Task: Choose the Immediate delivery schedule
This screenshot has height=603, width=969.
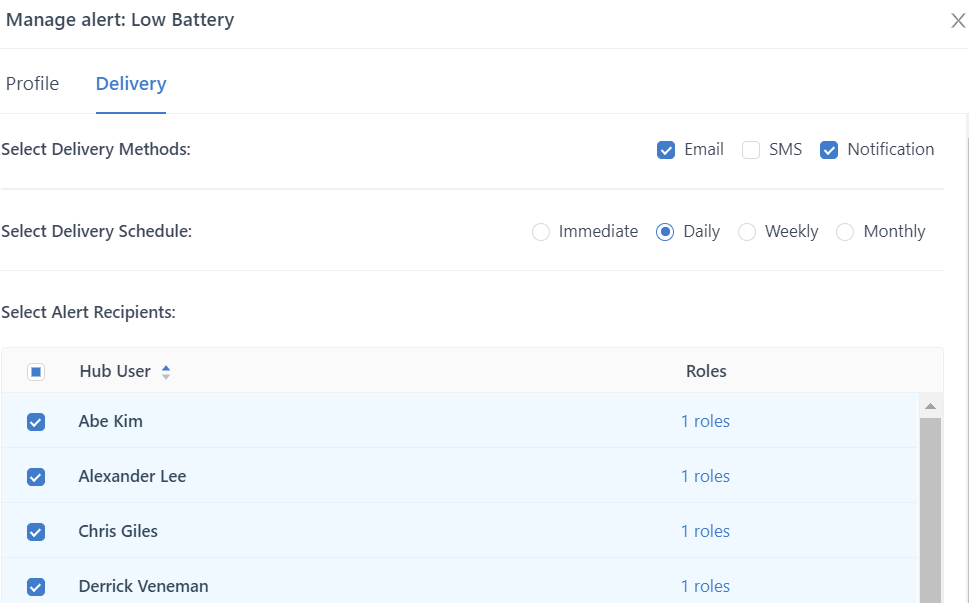Action: point(541,232)
